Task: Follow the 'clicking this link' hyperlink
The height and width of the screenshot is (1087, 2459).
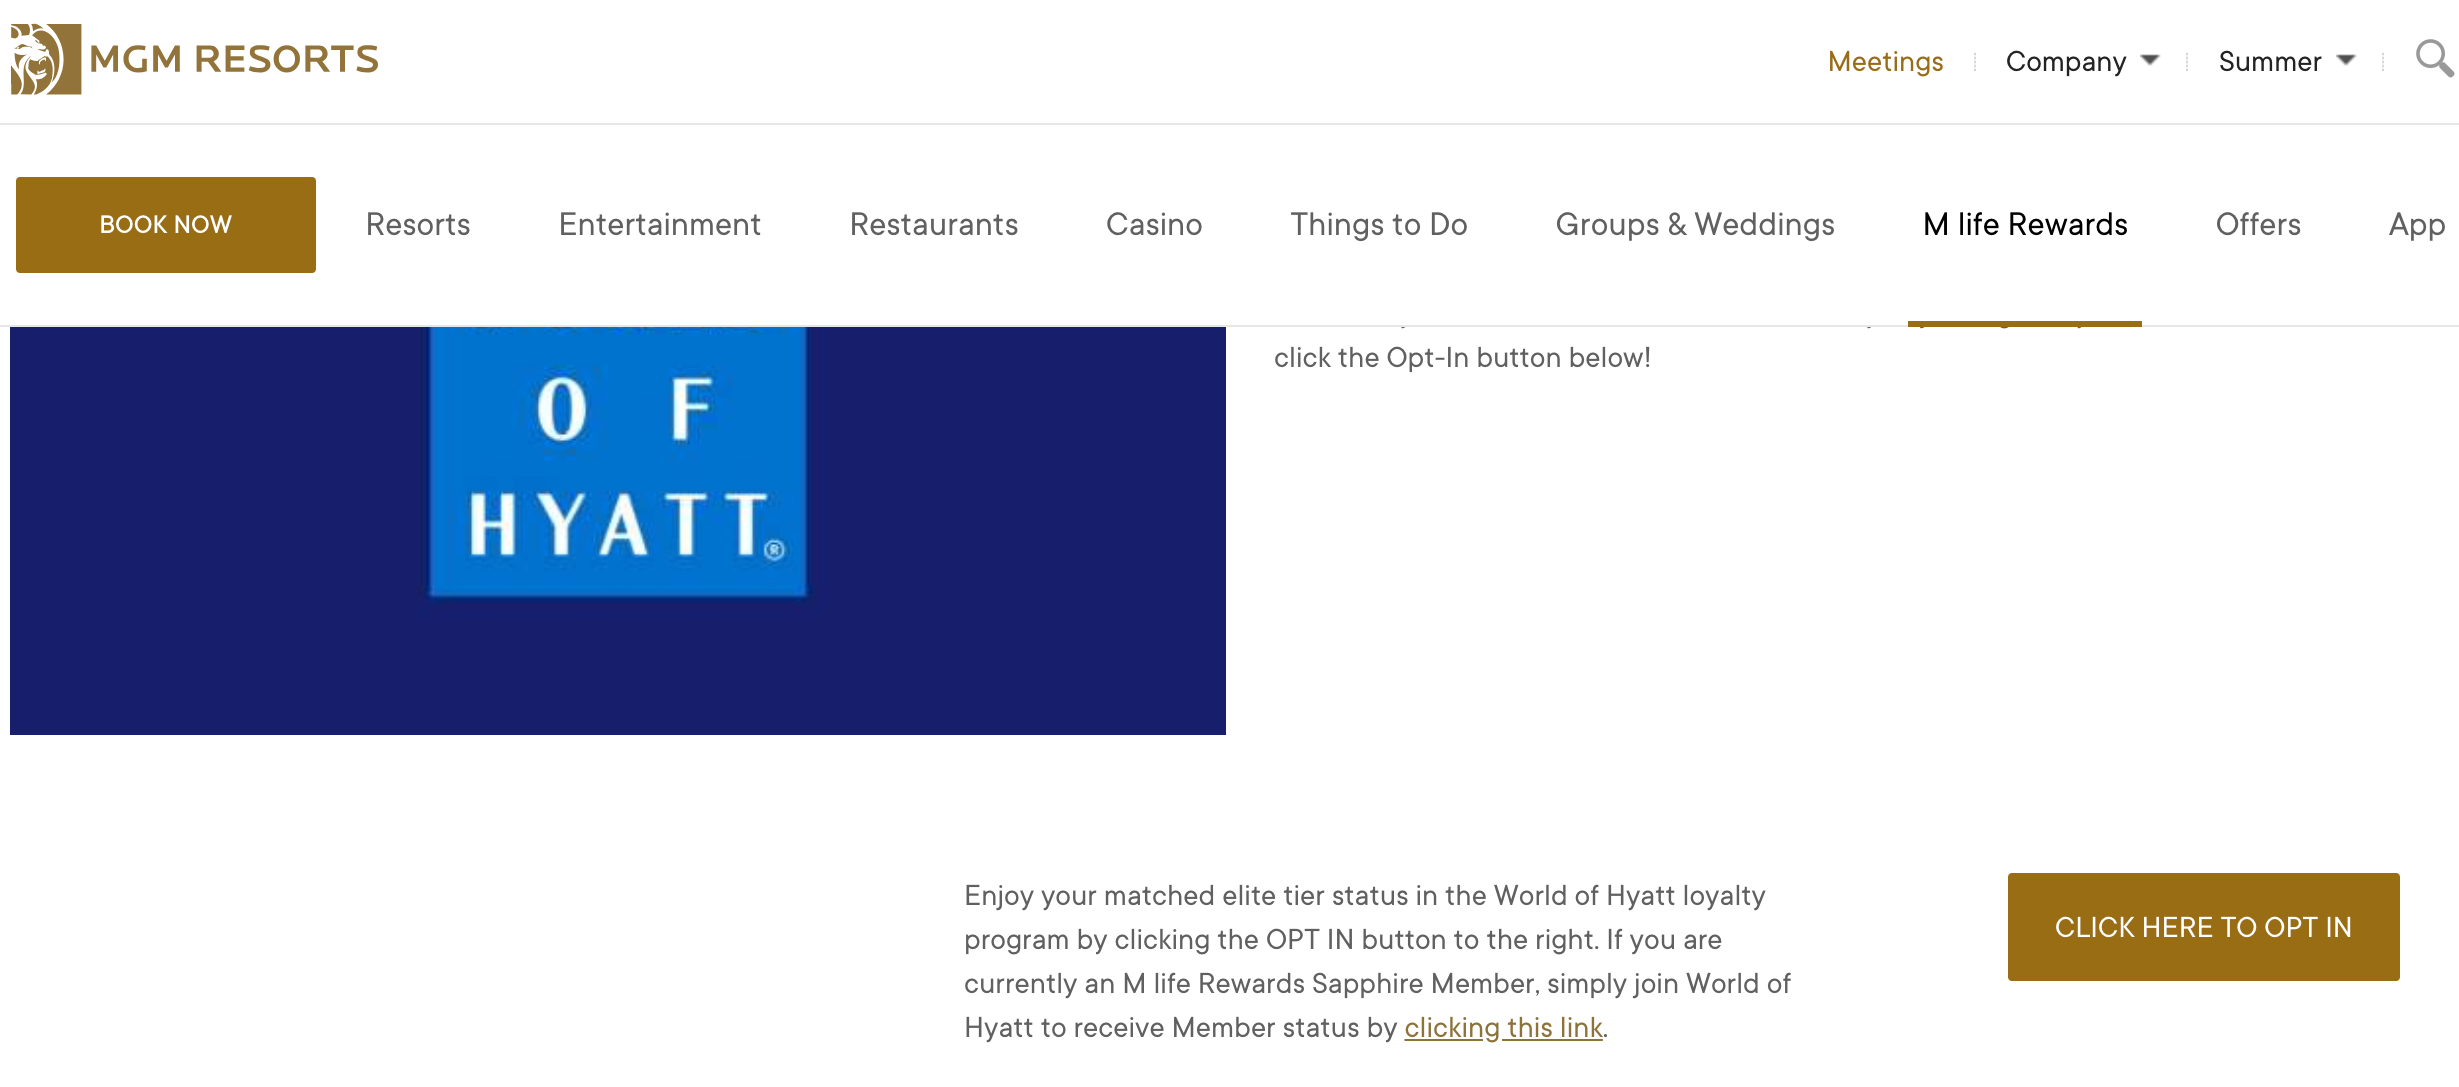Action: [1503, 1028]
